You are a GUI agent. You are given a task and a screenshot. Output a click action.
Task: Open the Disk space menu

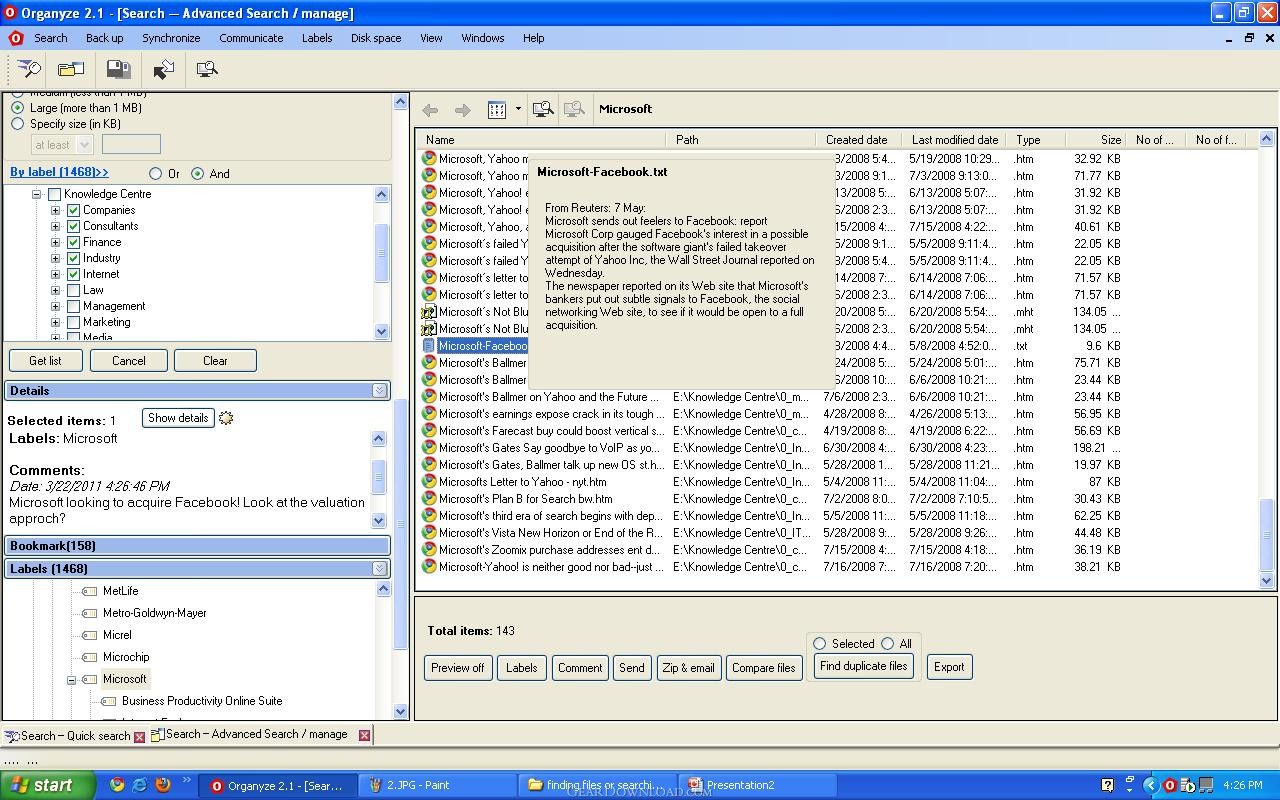(x=376, y=38)
